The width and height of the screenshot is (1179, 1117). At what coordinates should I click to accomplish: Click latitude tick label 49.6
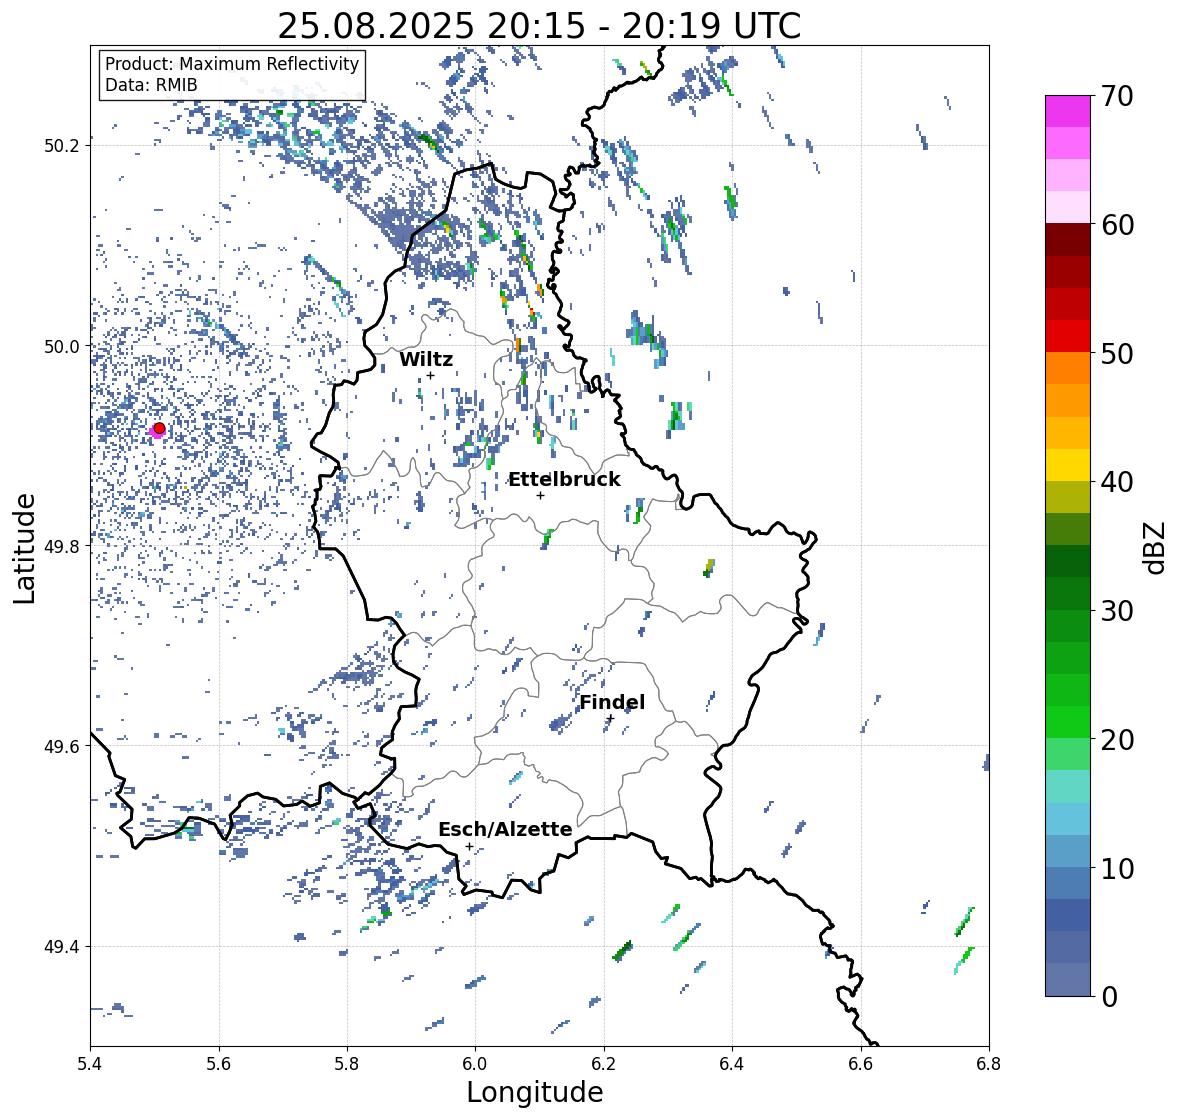62,746
